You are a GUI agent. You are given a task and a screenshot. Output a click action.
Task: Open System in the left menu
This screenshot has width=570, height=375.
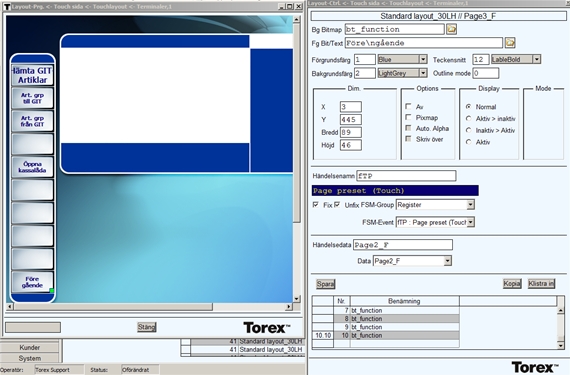tap(29, 358)
